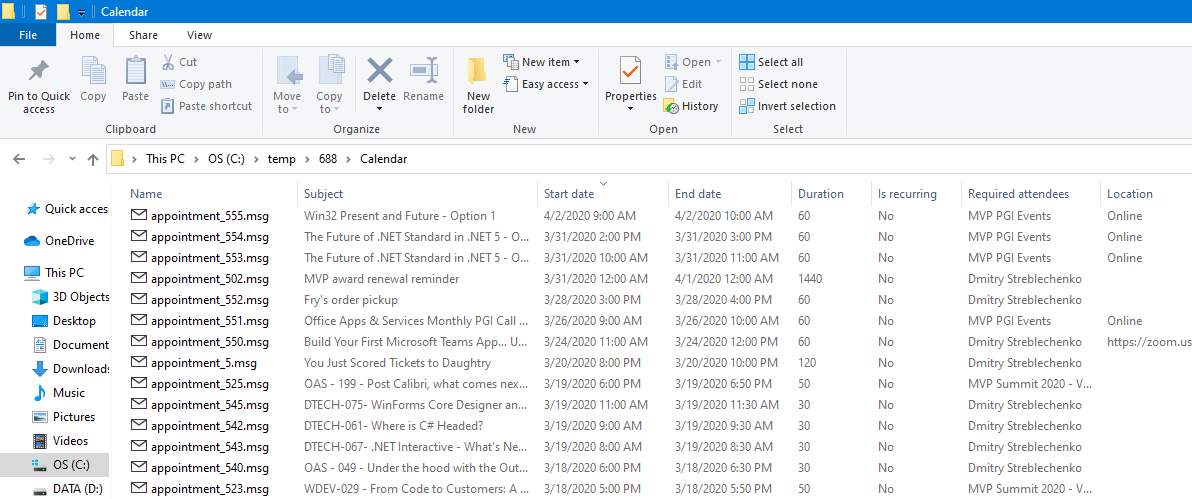The image size is (1192, 499).
Task: Click Pin to Quick access icon
Action: (39, 72)
